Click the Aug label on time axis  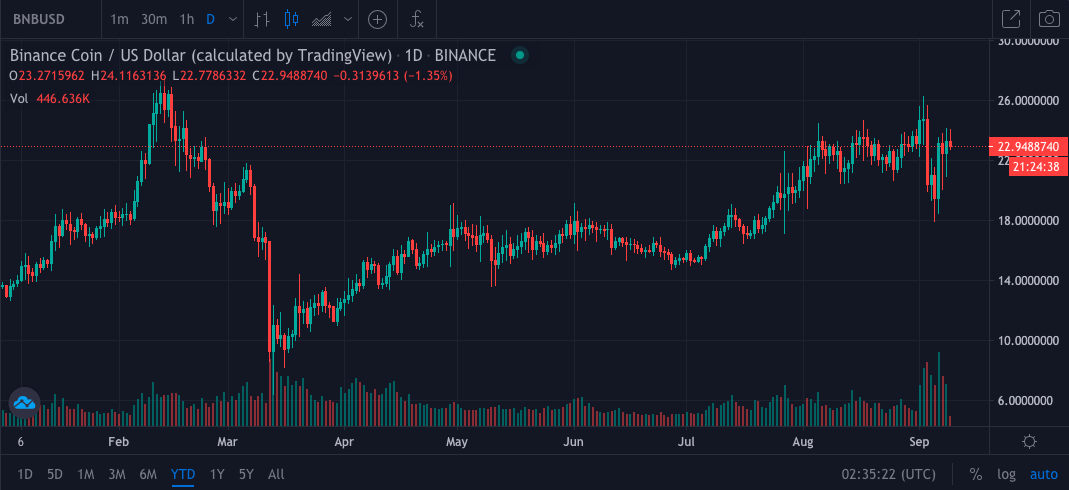pos(803,442)
